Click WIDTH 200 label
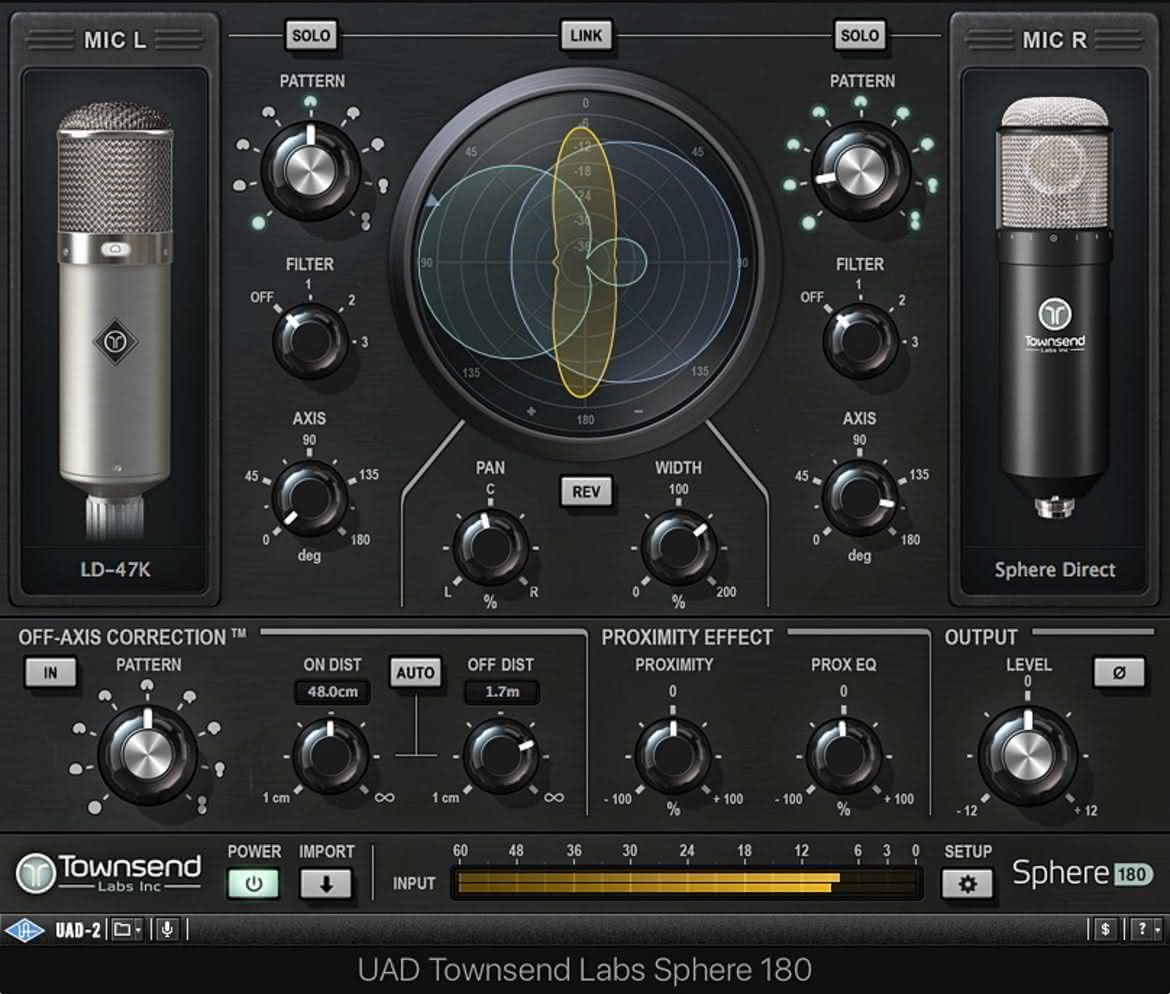Image resolution: width=1170 pixels, height=994 pixels. pyautogui.click(x=726, y=592)
